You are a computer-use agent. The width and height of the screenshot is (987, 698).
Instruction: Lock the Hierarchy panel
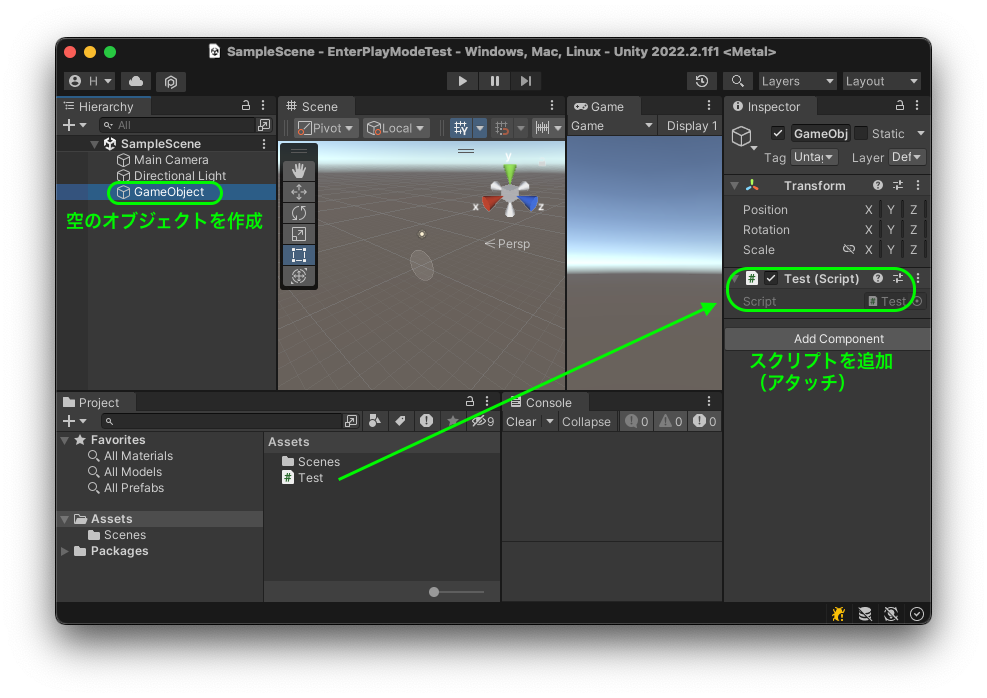[x=246, y=106]
